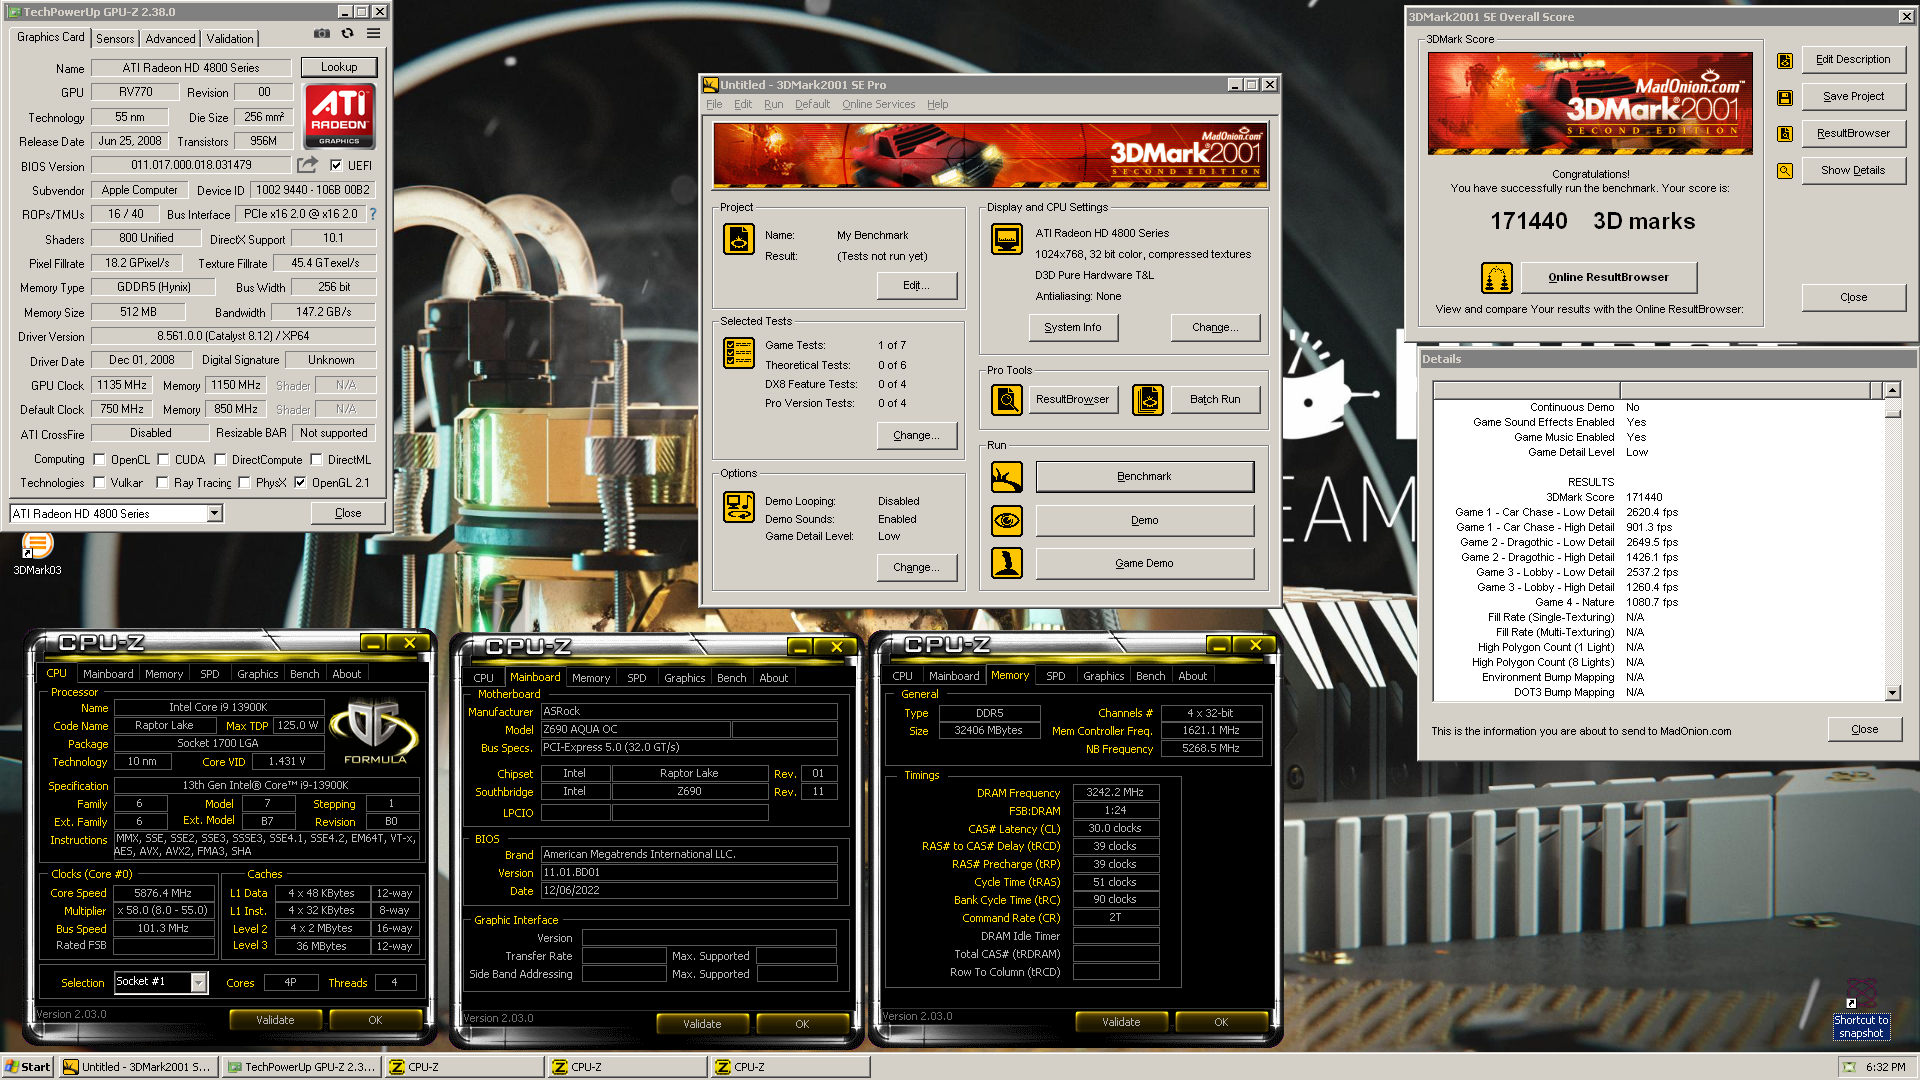This screenshot has height=1080, width=1920.
Task: Click the taskbar clock showing 6:32 PM
Action: click(x=1885, y=1067)
